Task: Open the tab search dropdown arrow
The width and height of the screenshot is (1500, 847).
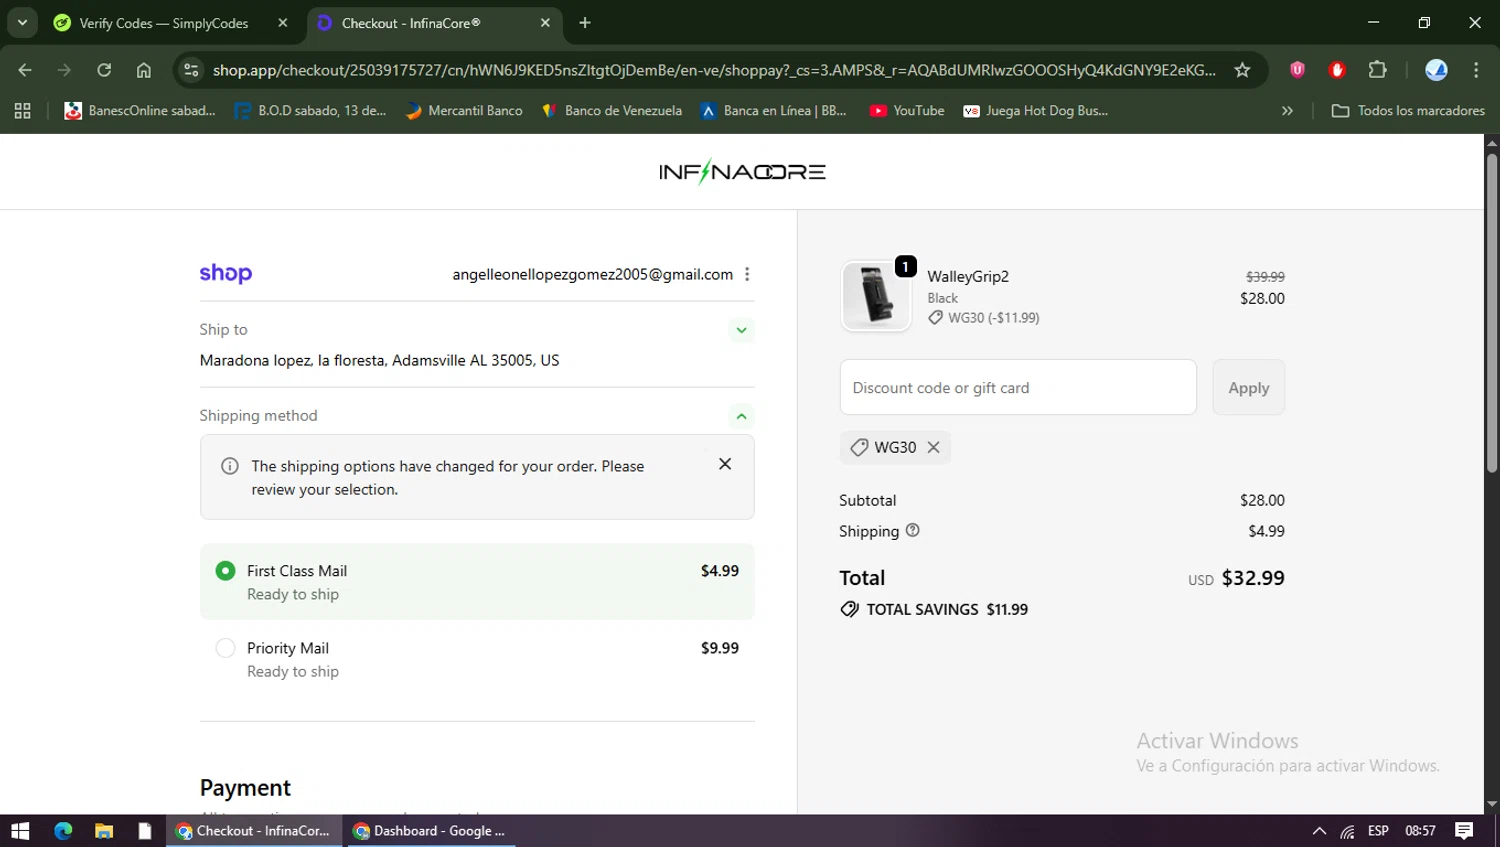Action: [22, 22]
